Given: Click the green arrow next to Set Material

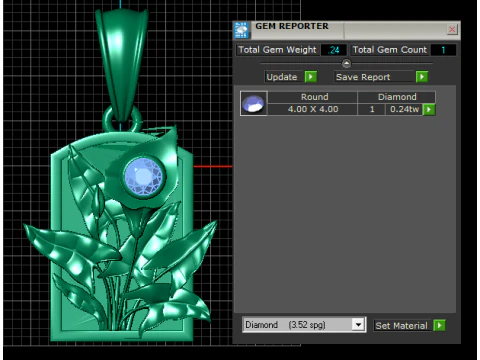Looking at the screenshot, I should point(439,325).
